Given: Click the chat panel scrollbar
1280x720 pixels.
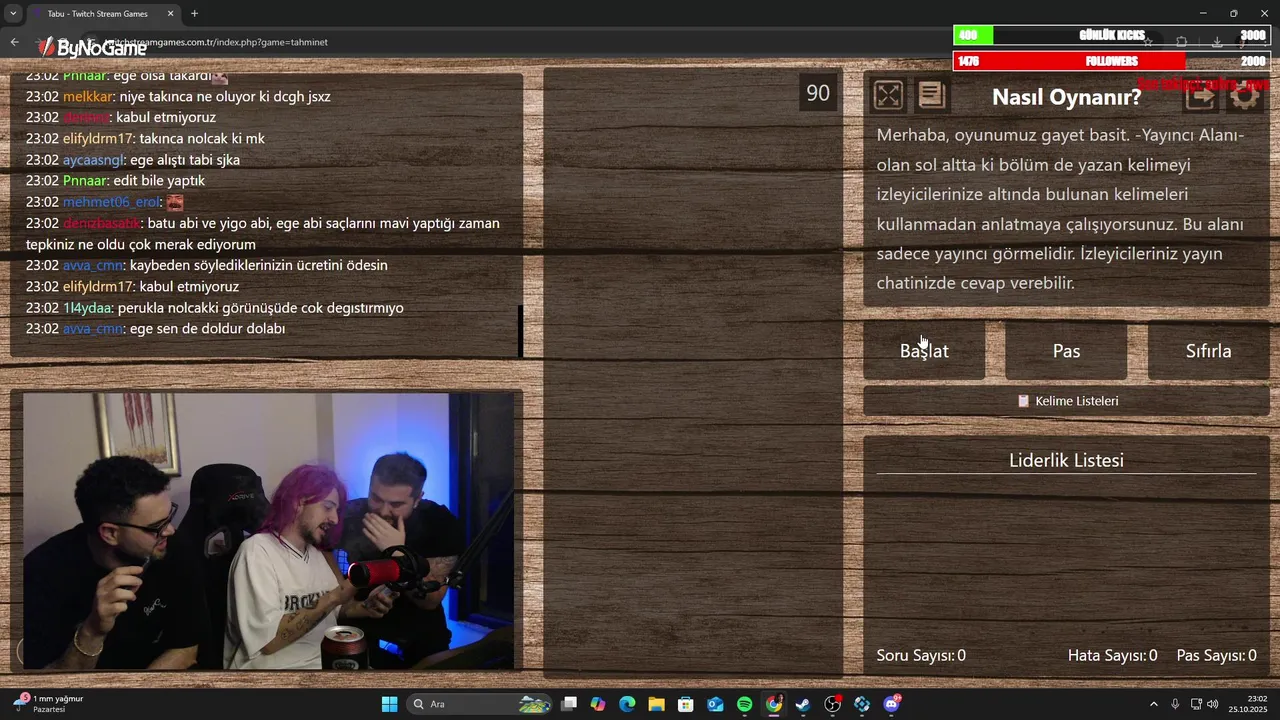Looking at the screenshot, I should point(520,330).
